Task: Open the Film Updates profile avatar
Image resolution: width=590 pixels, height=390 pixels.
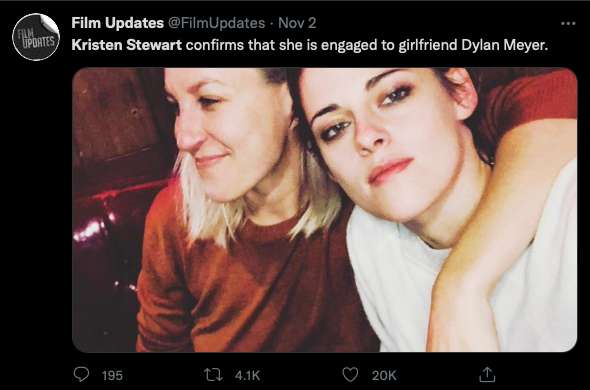Action: (x=36, y=37)
